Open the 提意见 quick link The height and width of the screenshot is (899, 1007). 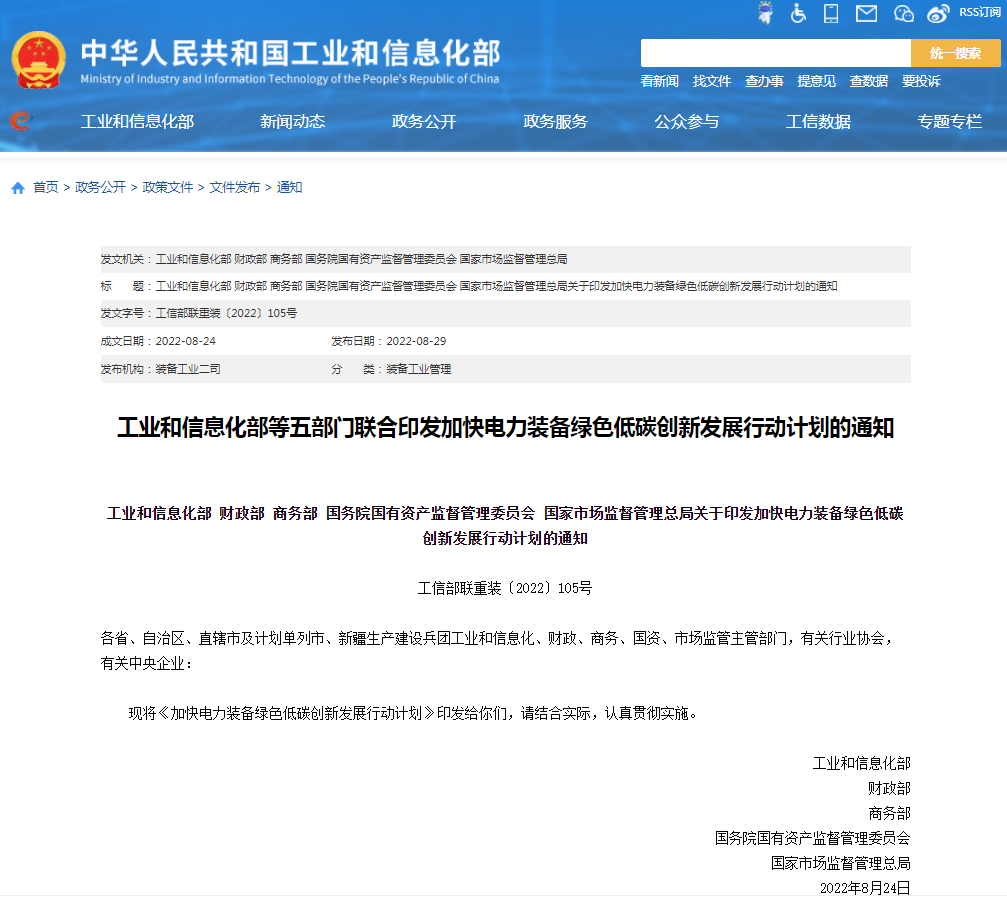pyautogui.click(x=816, y=81)
